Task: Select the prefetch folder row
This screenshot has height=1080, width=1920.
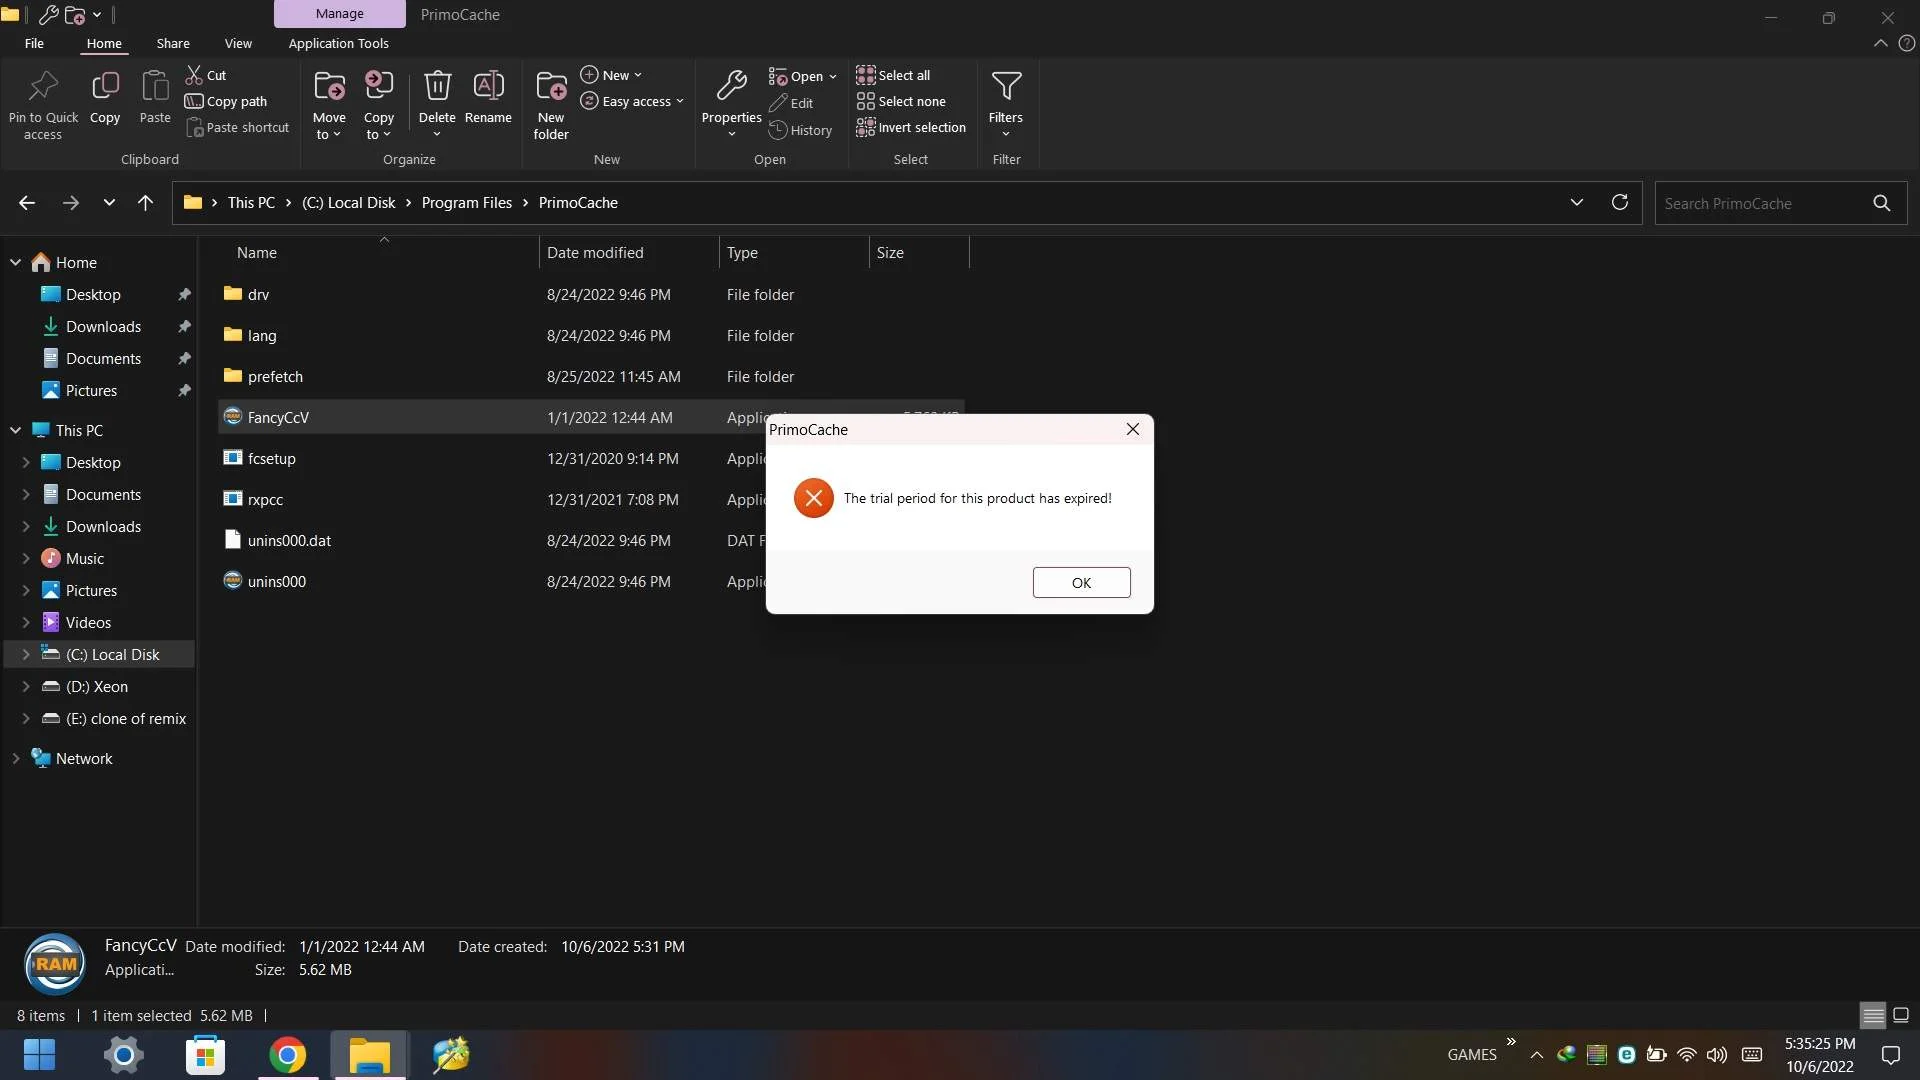Action: point(590,376)
